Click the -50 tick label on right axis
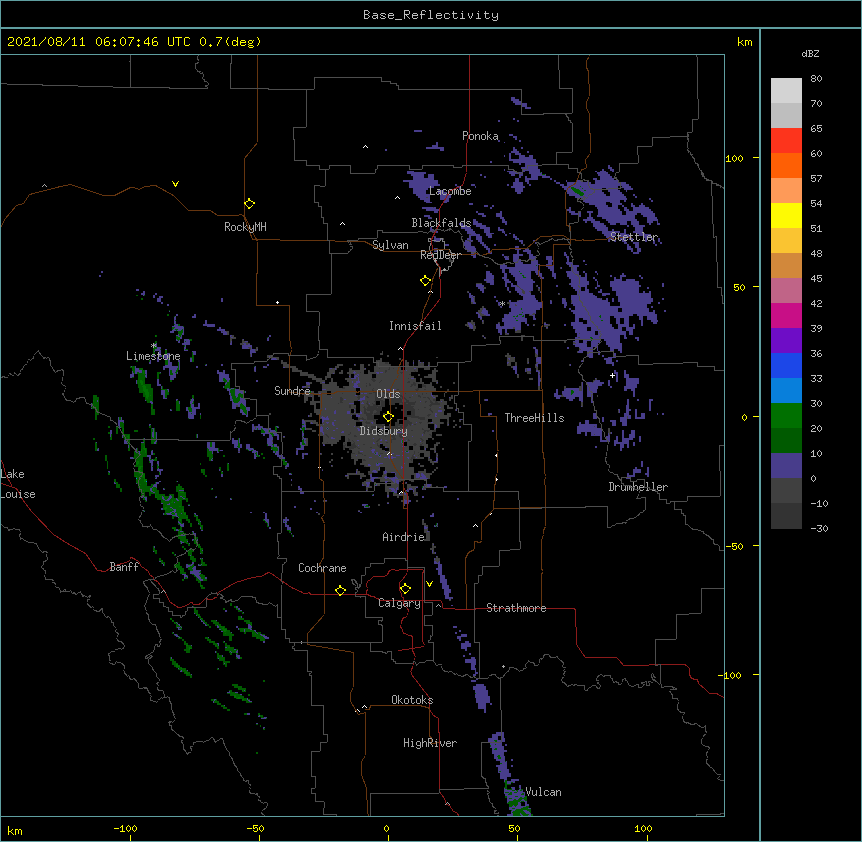This screenshot has height=842, width=862. [733, 546]
